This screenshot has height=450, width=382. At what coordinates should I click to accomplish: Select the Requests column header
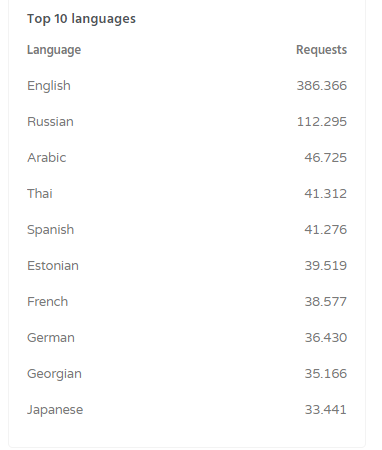(321, 50)
